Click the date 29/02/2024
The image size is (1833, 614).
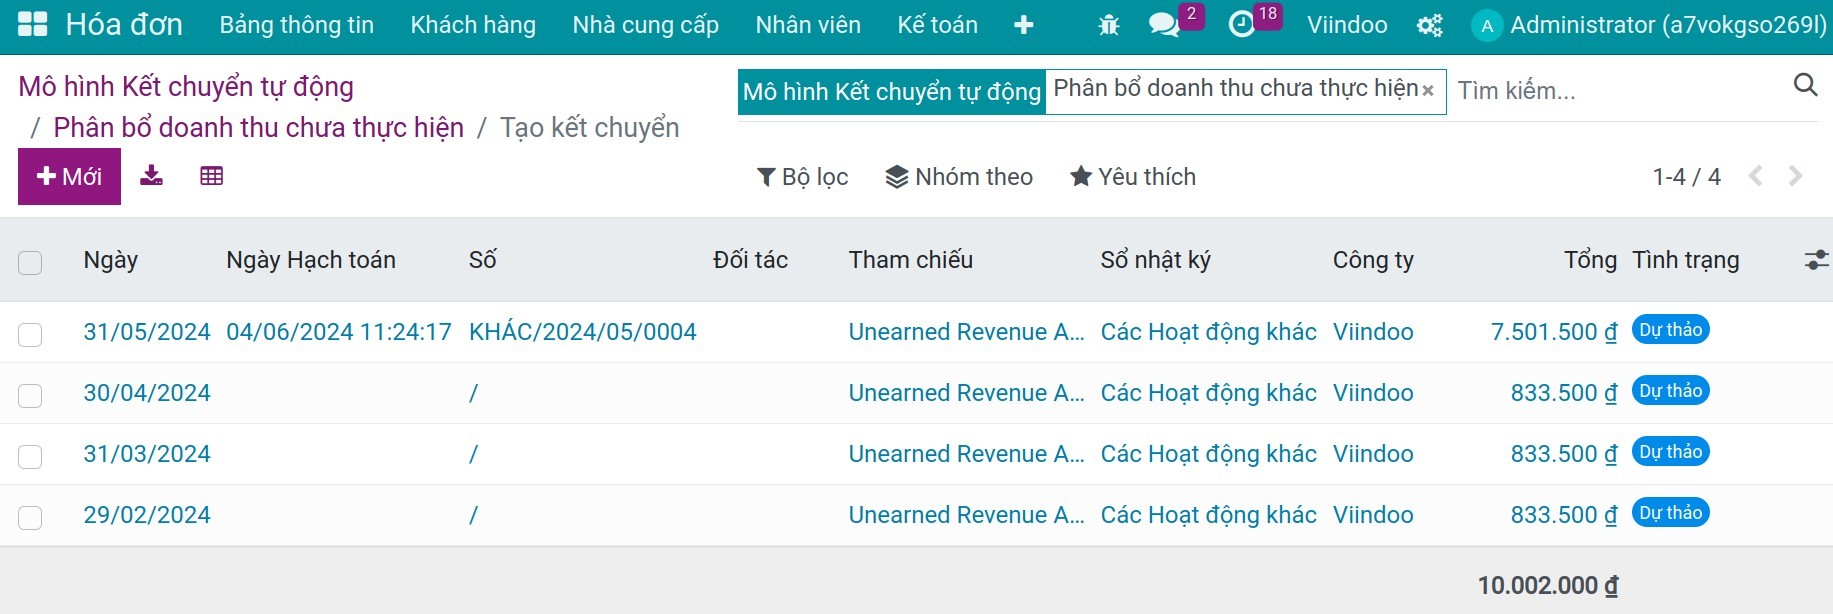click(147, 515)
